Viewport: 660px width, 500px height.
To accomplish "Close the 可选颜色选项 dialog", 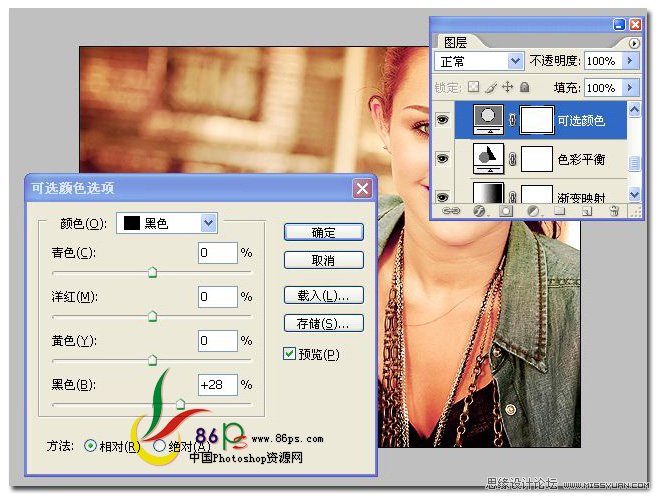I will (362, 188).
